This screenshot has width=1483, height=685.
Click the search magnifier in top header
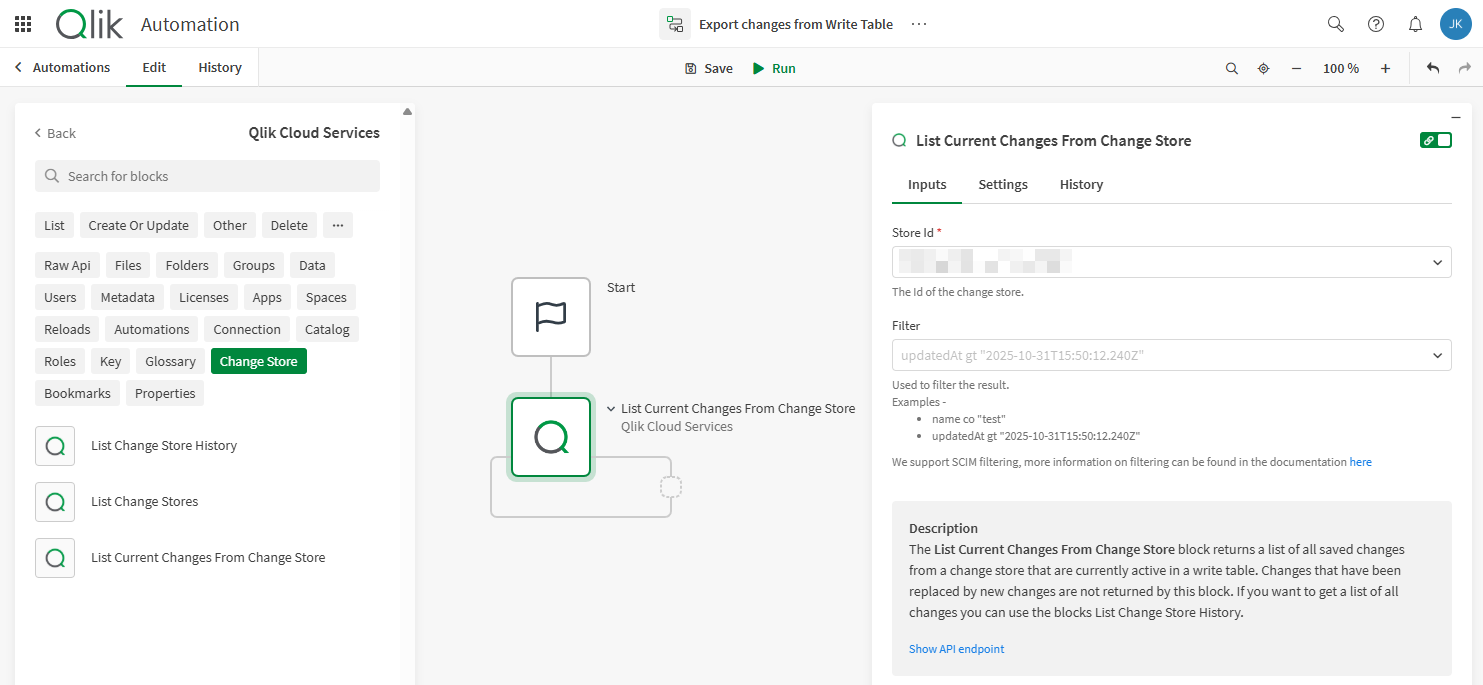(1335, 24)
